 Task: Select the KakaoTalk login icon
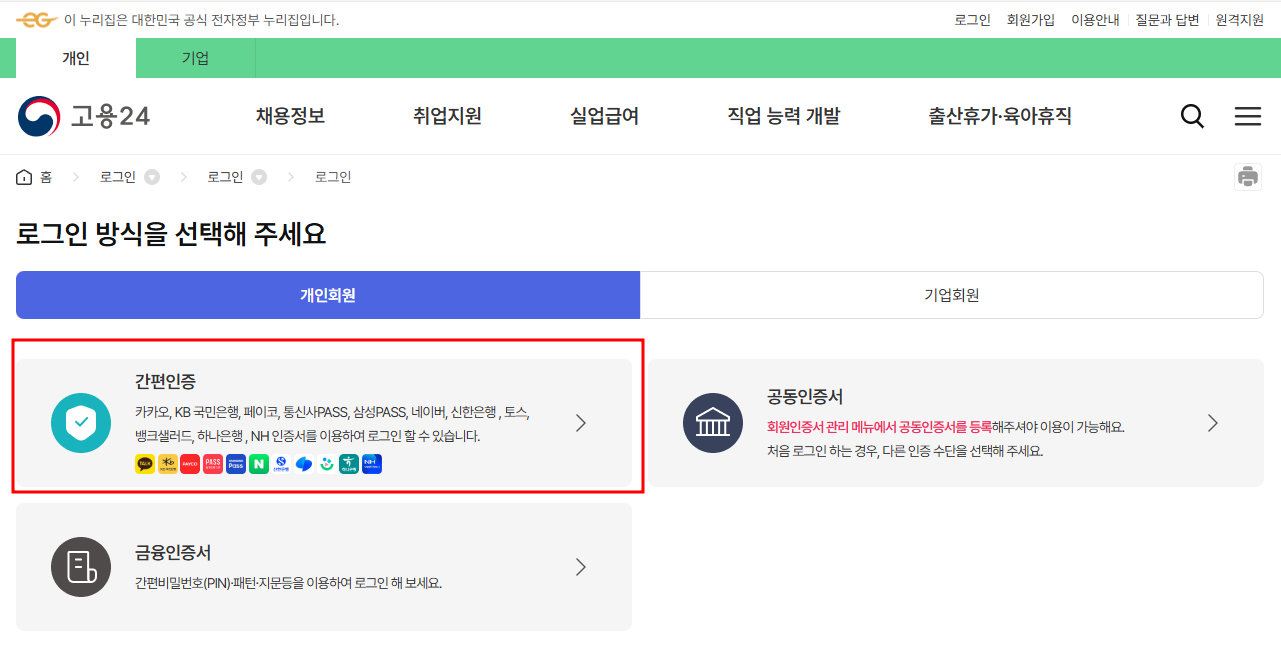[145, 463]
